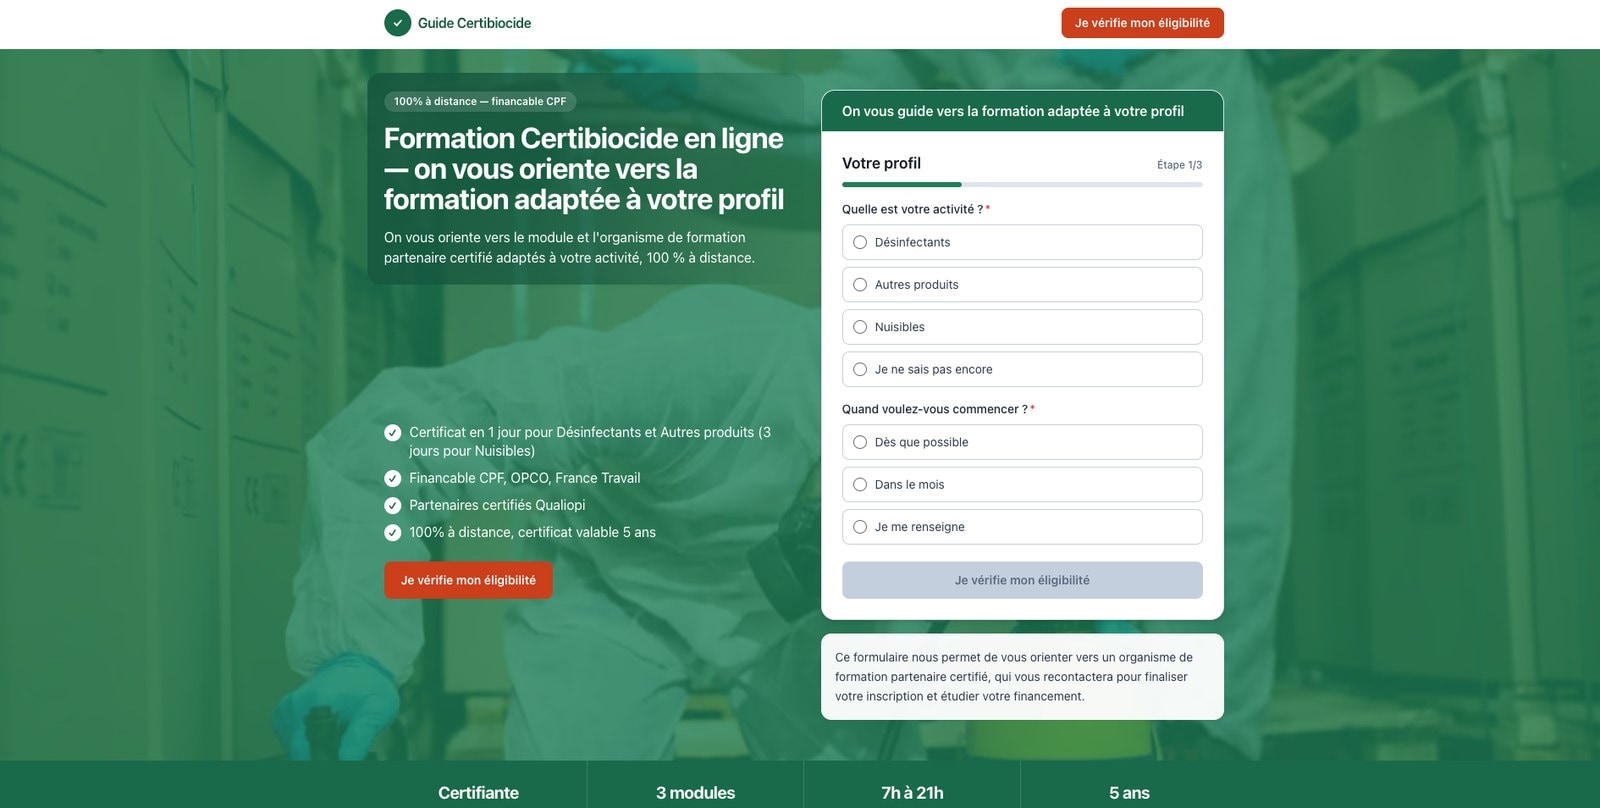Click the 7h à 21h stat label

(x=912, y=793)
